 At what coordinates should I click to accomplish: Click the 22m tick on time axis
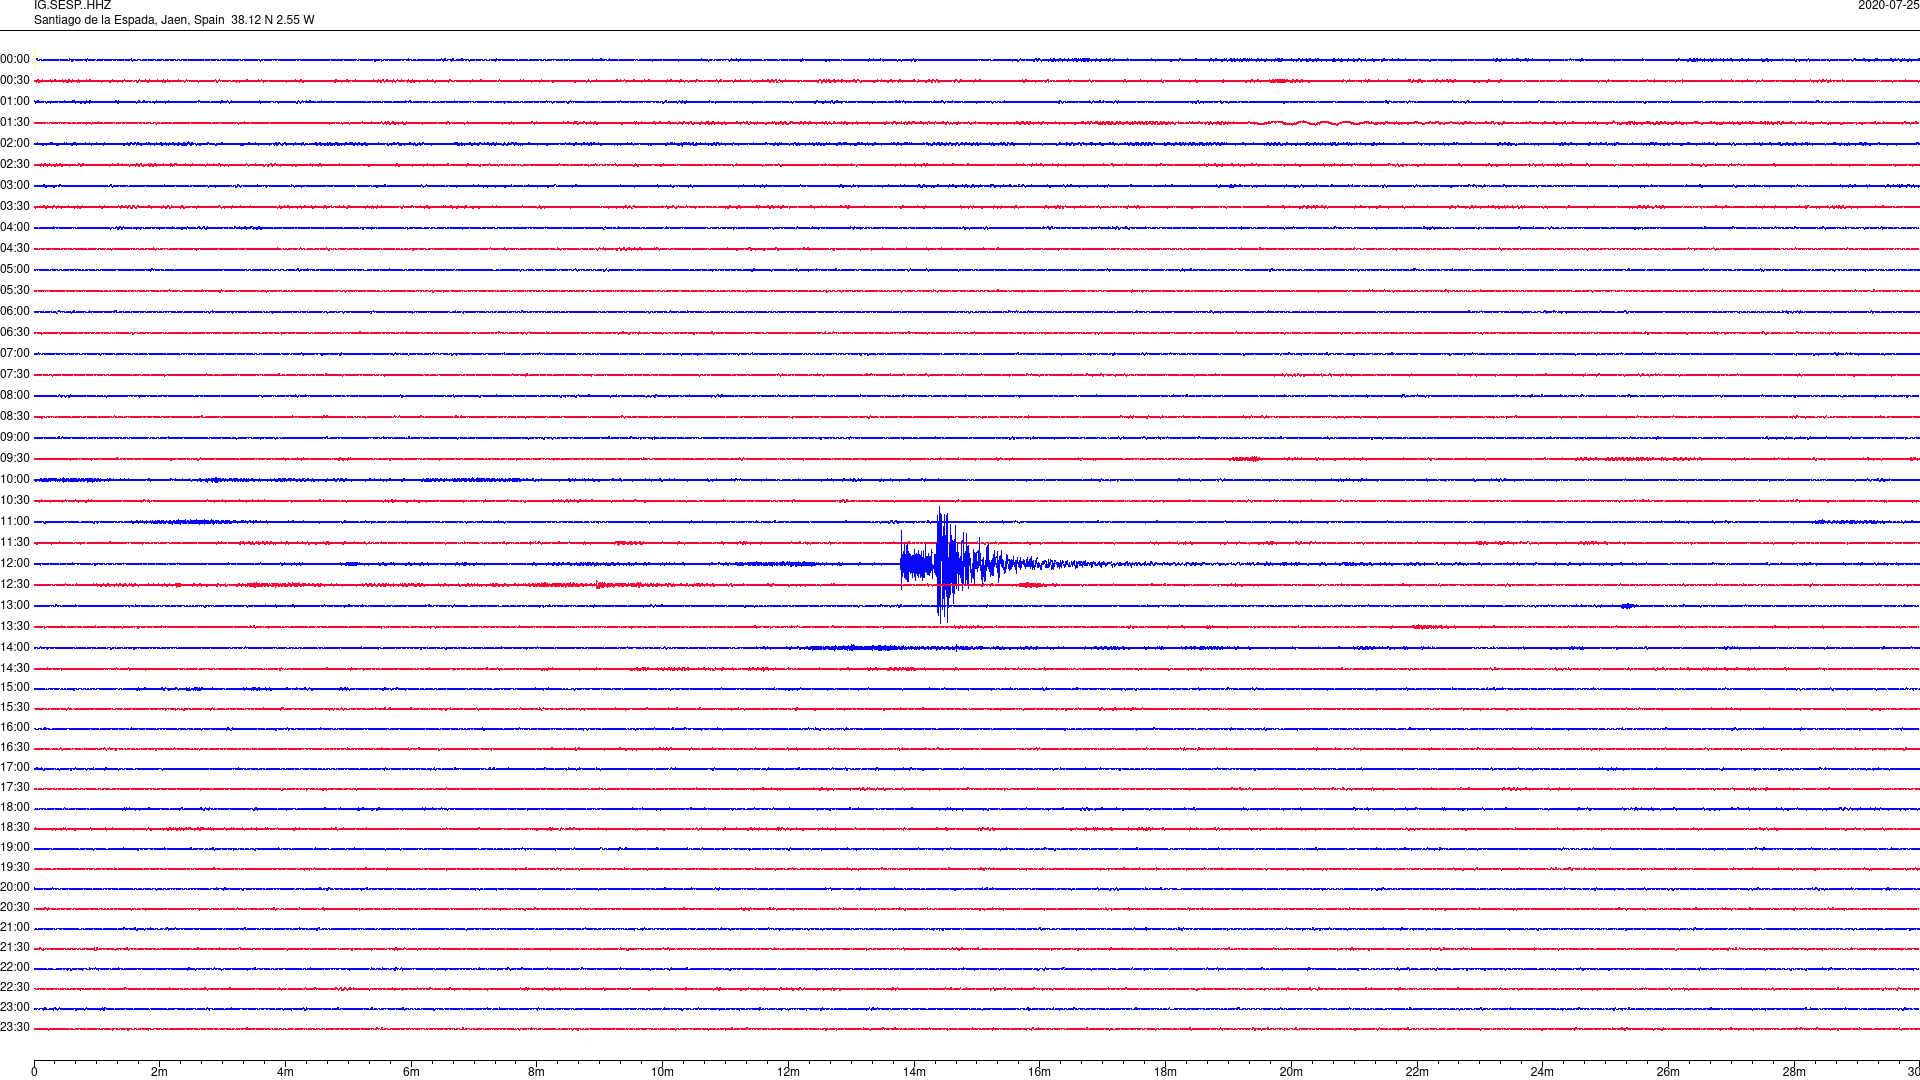click(1417, 1072)
